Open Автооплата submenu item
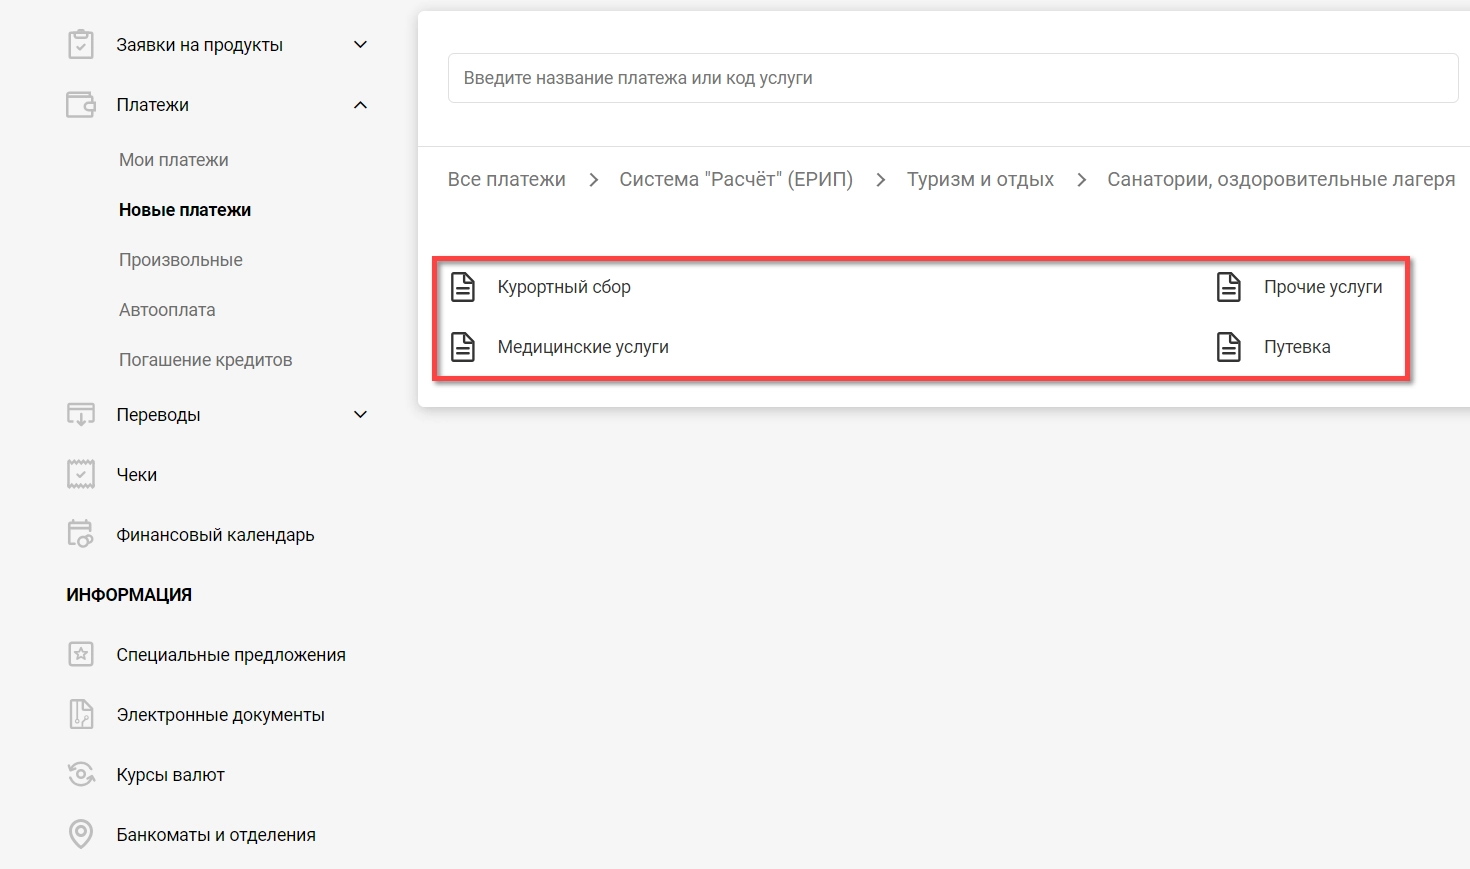The image size is (1470, 869). 167,310
